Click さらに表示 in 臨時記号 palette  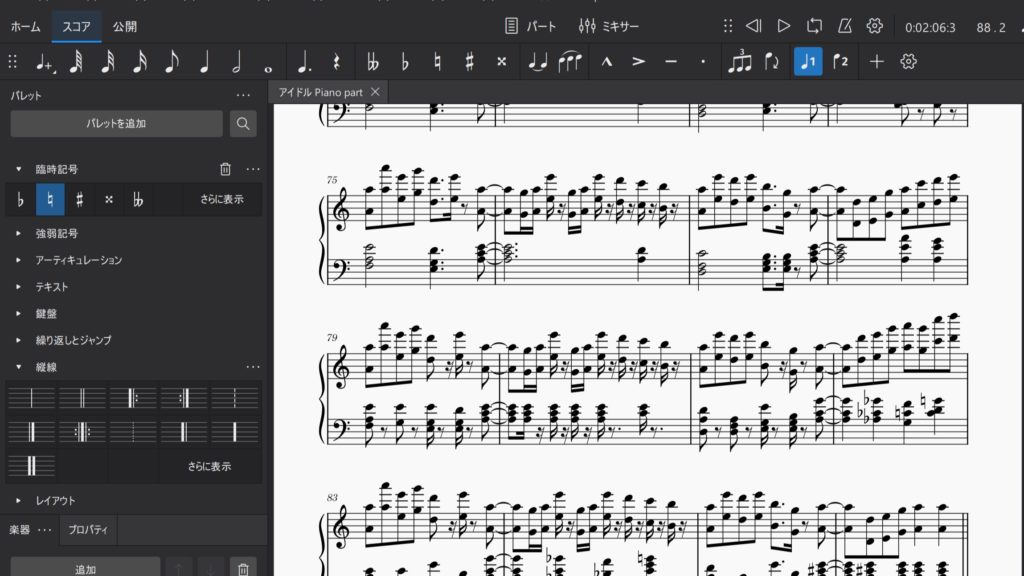(x=222, y=199)
